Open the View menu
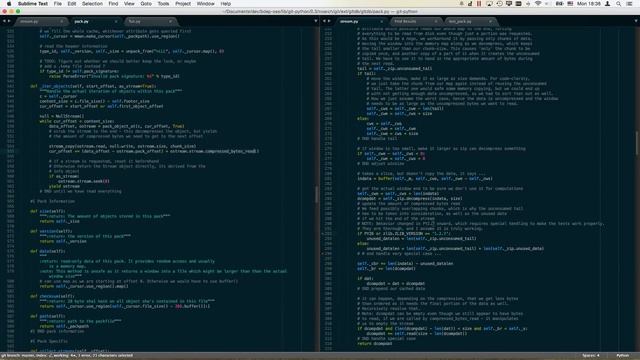 [x=129, y=4]
